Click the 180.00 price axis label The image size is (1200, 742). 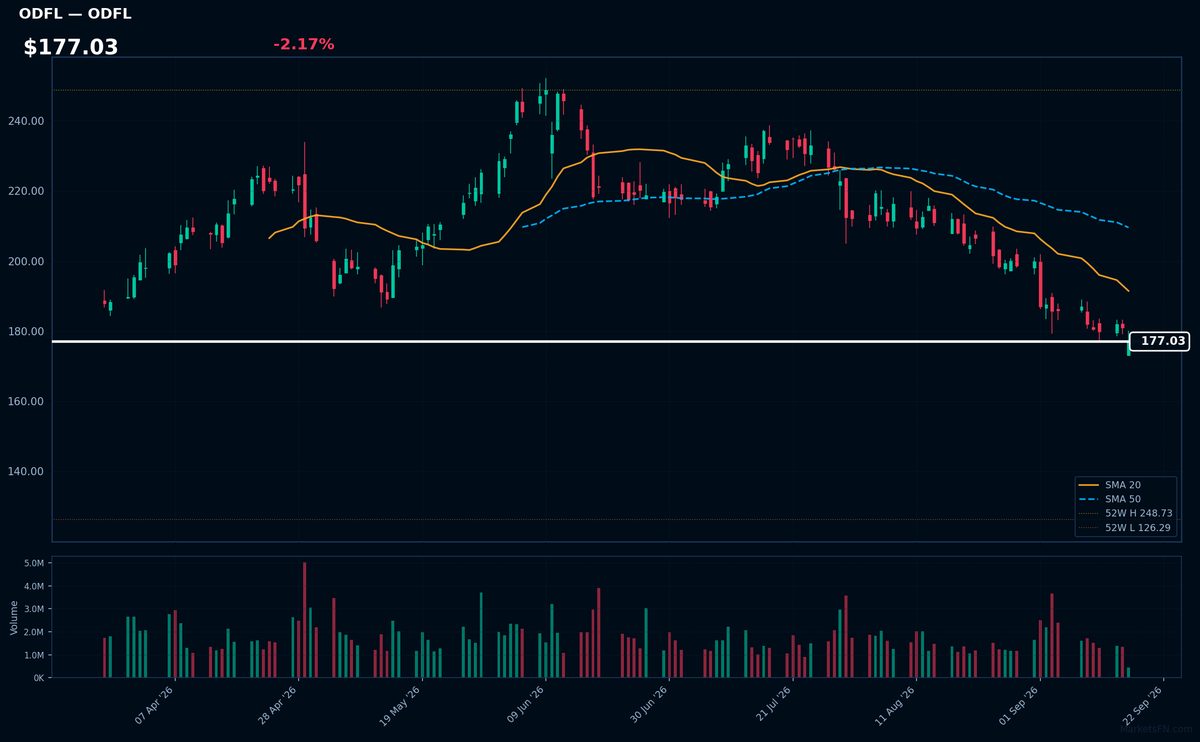tap(27, 331)
